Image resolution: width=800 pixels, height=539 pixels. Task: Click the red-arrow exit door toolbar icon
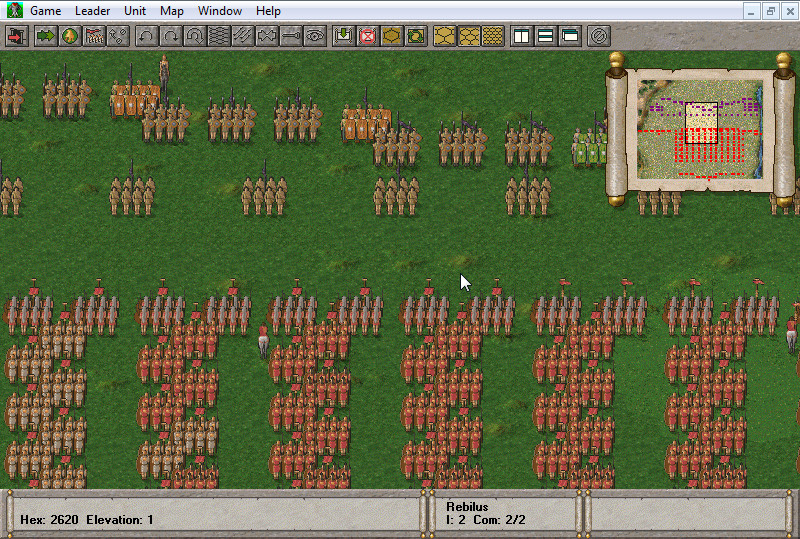(17, 36)
